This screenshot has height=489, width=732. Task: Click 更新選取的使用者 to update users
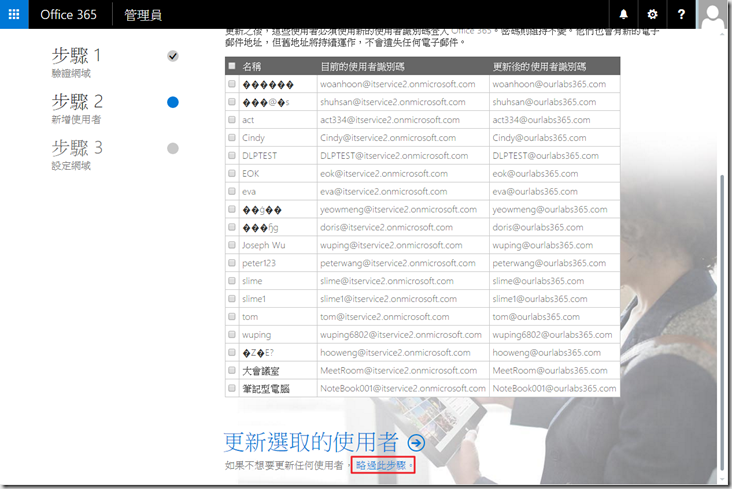click(x=312, y=442)
